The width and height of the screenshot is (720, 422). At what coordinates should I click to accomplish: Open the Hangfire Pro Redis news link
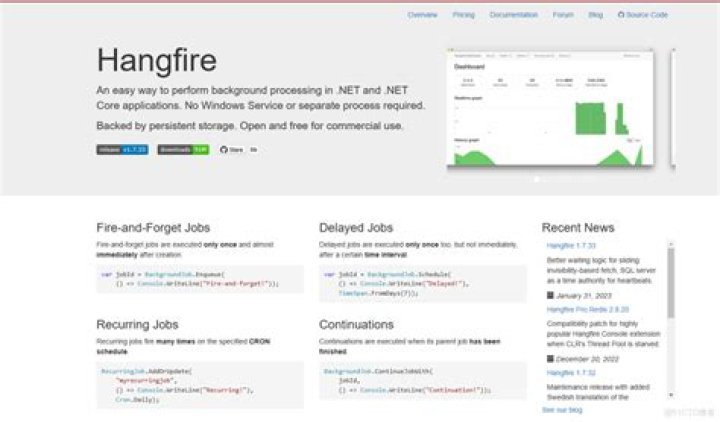tap(588, 309)
